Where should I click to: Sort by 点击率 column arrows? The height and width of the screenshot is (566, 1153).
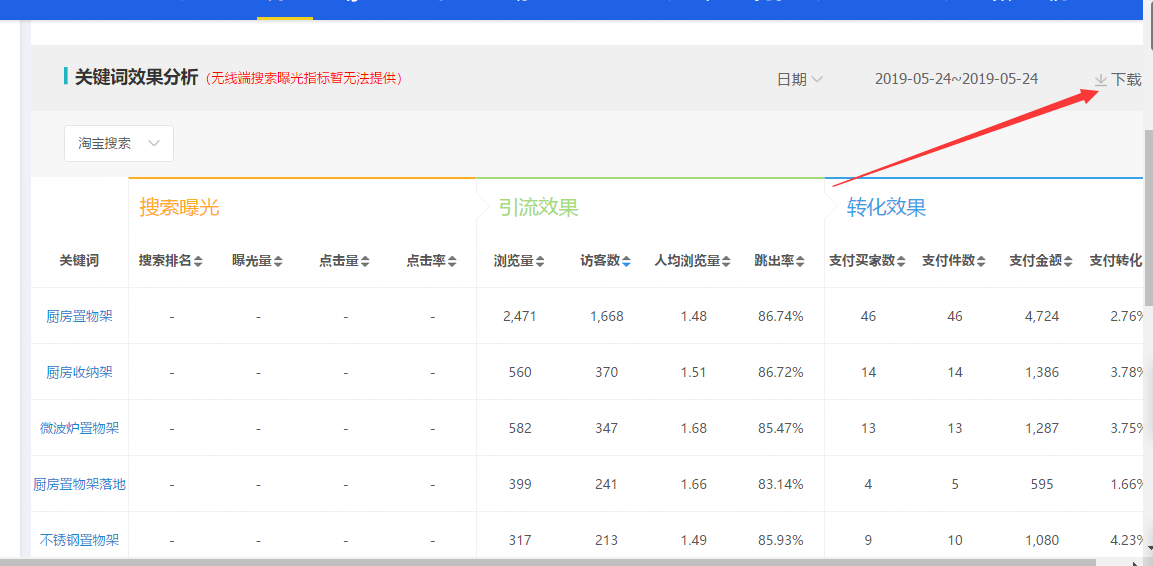pos(452,261)
